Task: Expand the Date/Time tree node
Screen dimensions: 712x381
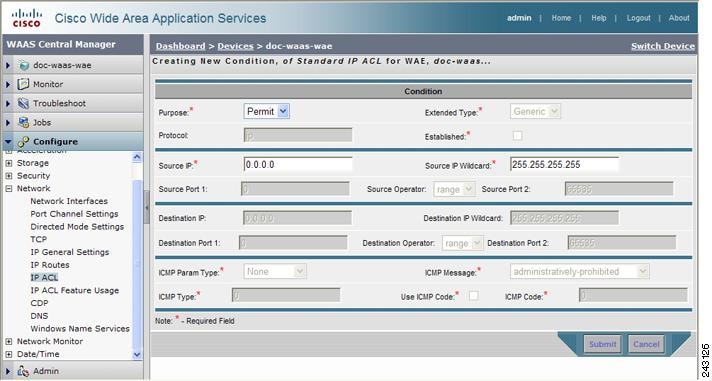Action: (9, 354)
